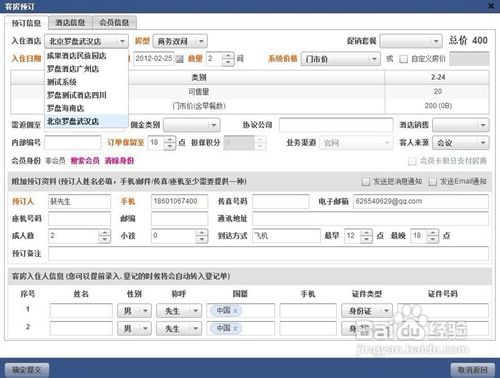The image size is (500, 378).
Task: Select 罗盘酒店广州店 from the hotel list
Action: tap(86, 69)
